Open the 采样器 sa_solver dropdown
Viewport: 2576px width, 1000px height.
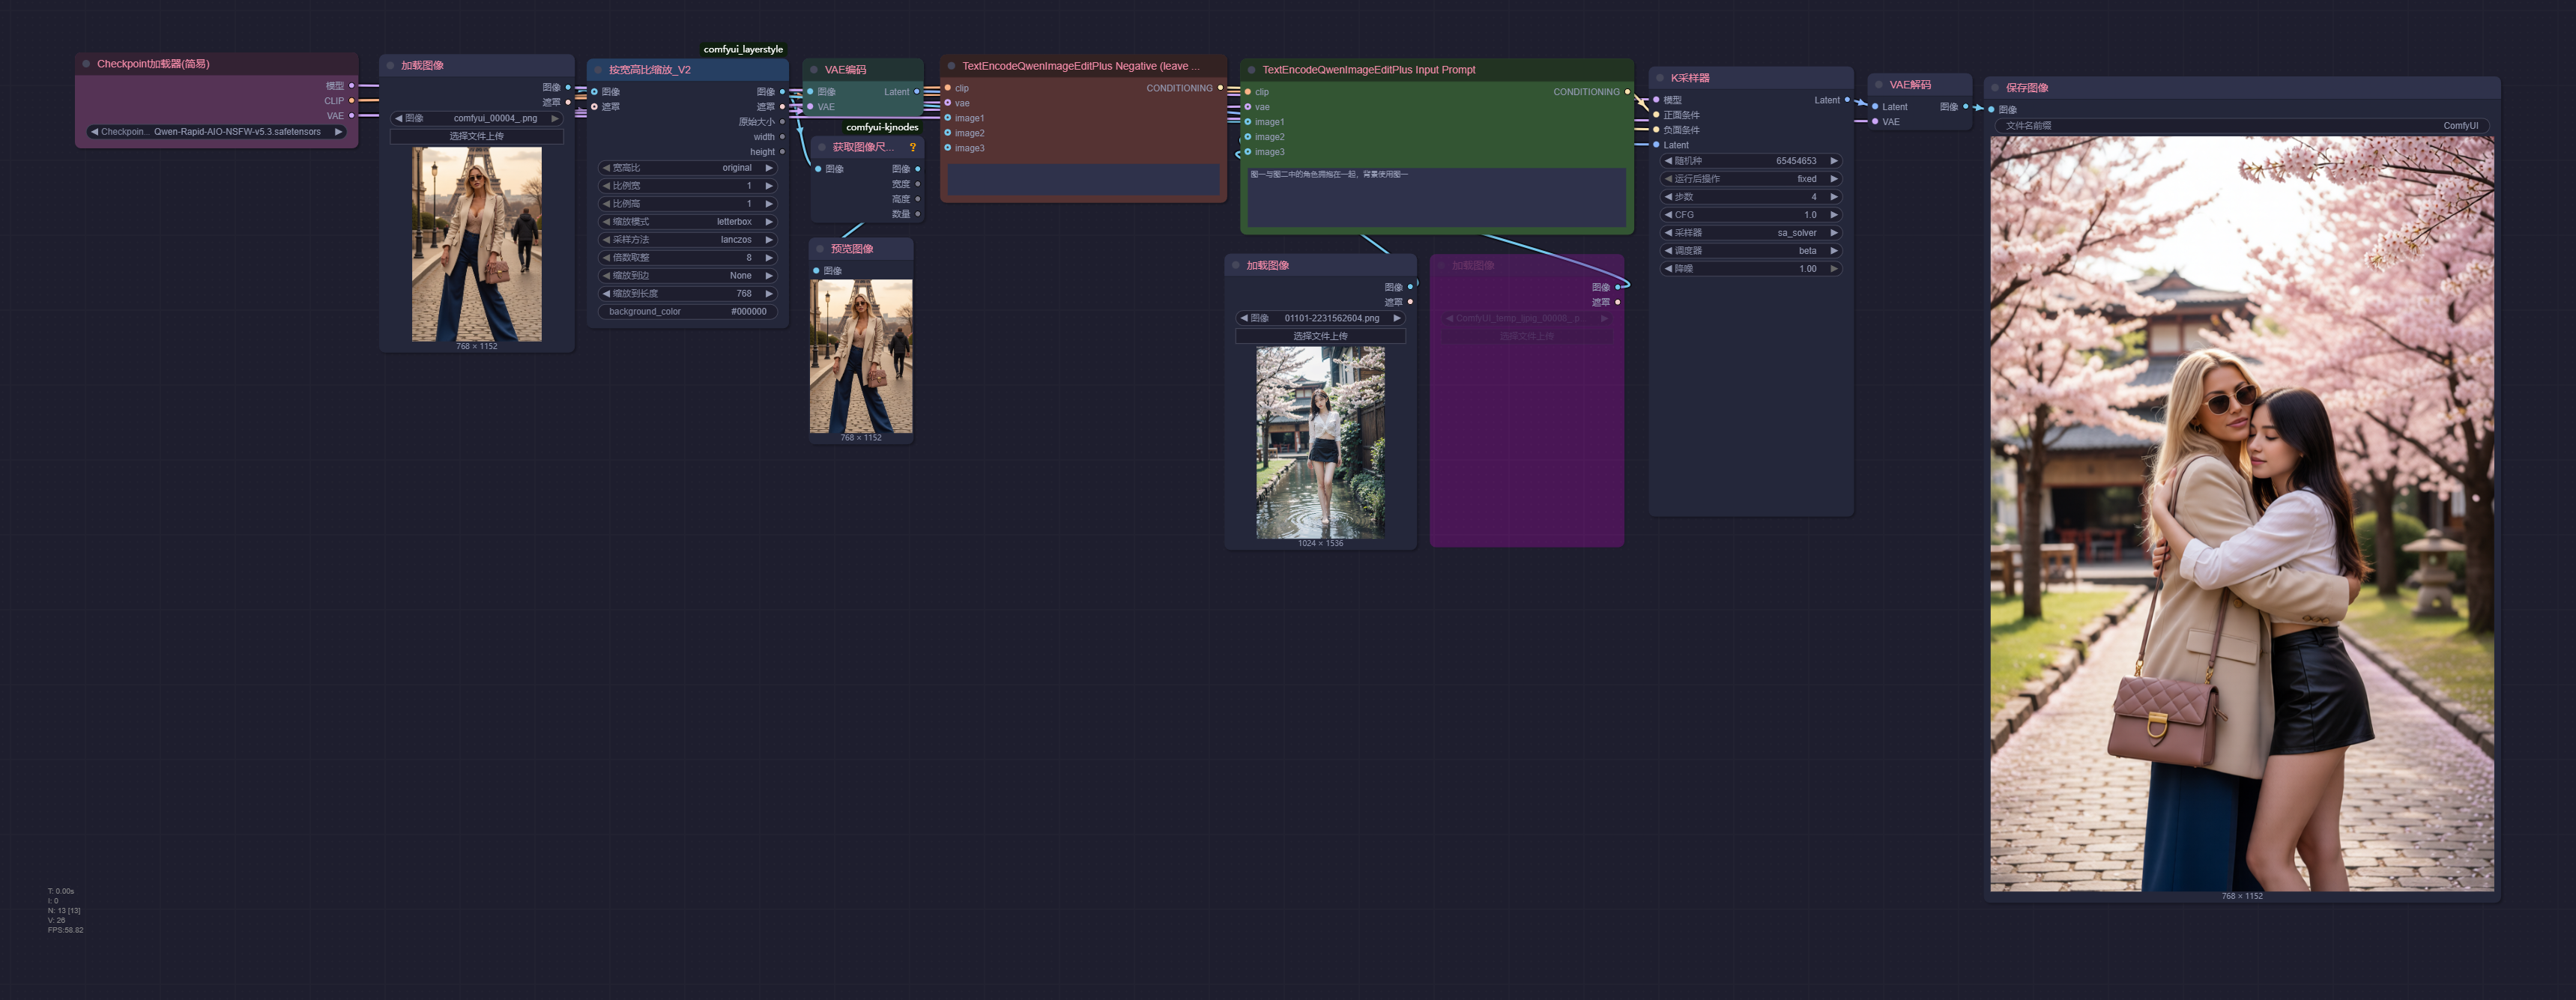tap(1750, 233)
